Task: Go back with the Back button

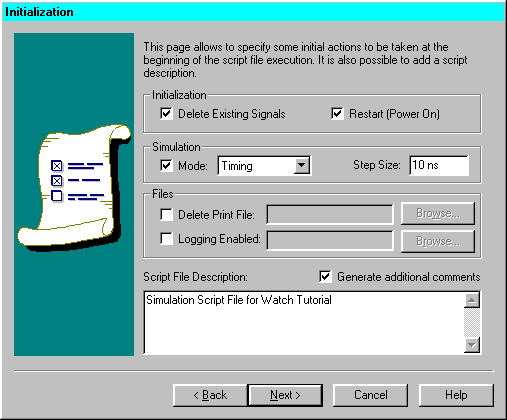Action: [210, 395]
